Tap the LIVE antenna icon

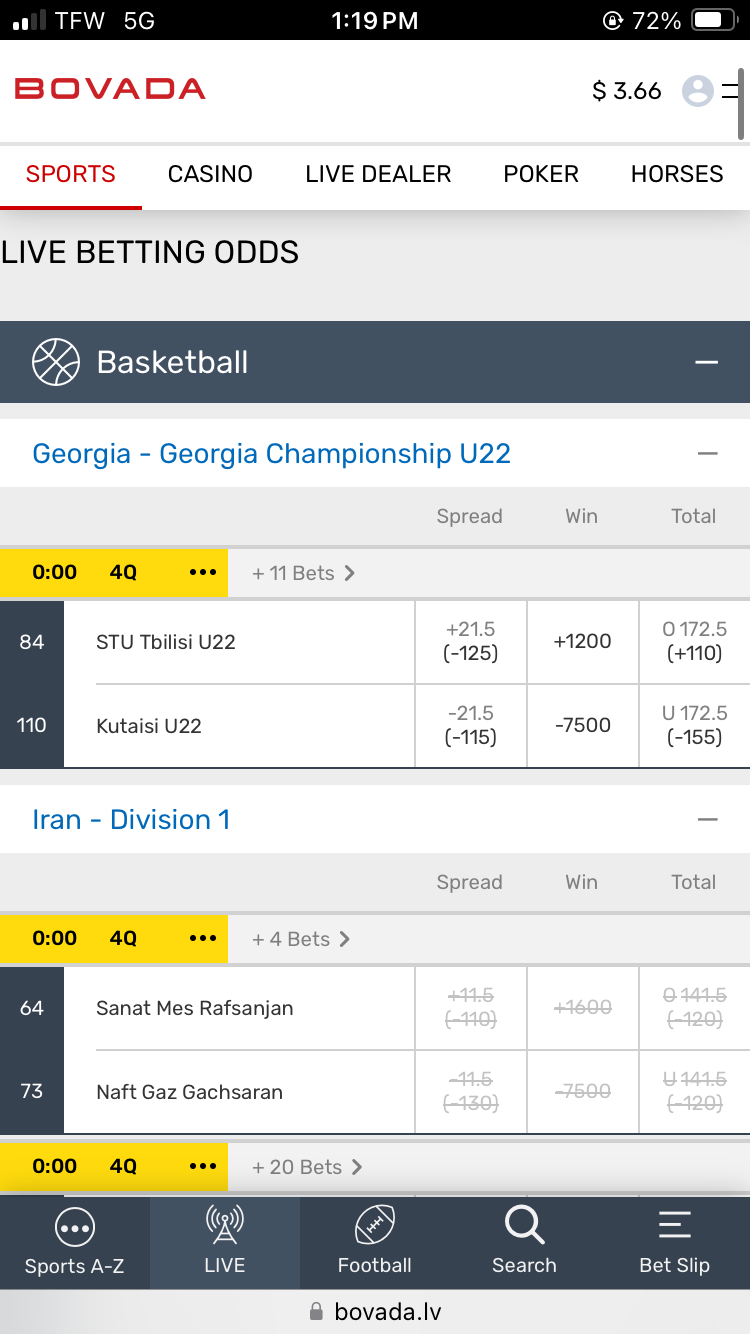[224, 1226]
